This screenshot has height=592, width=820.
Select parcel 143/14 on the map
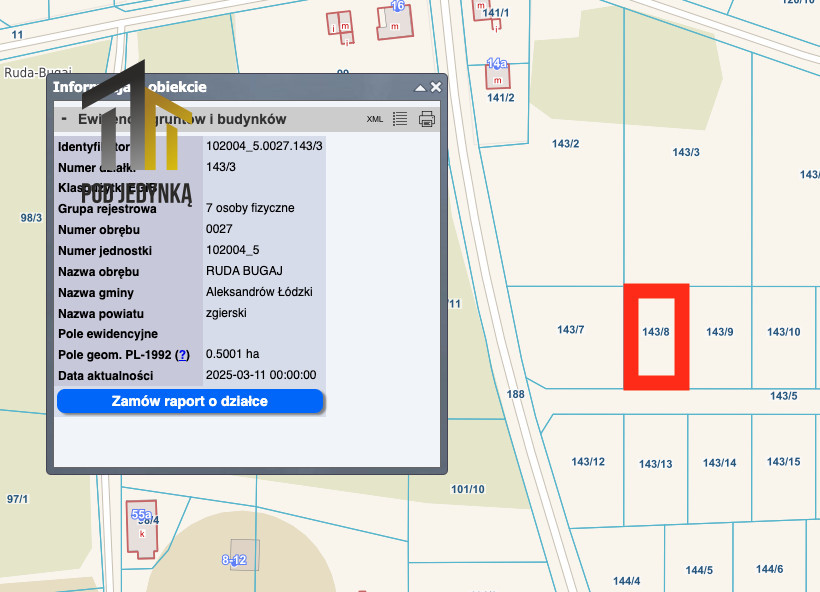(x=719, y=463)
